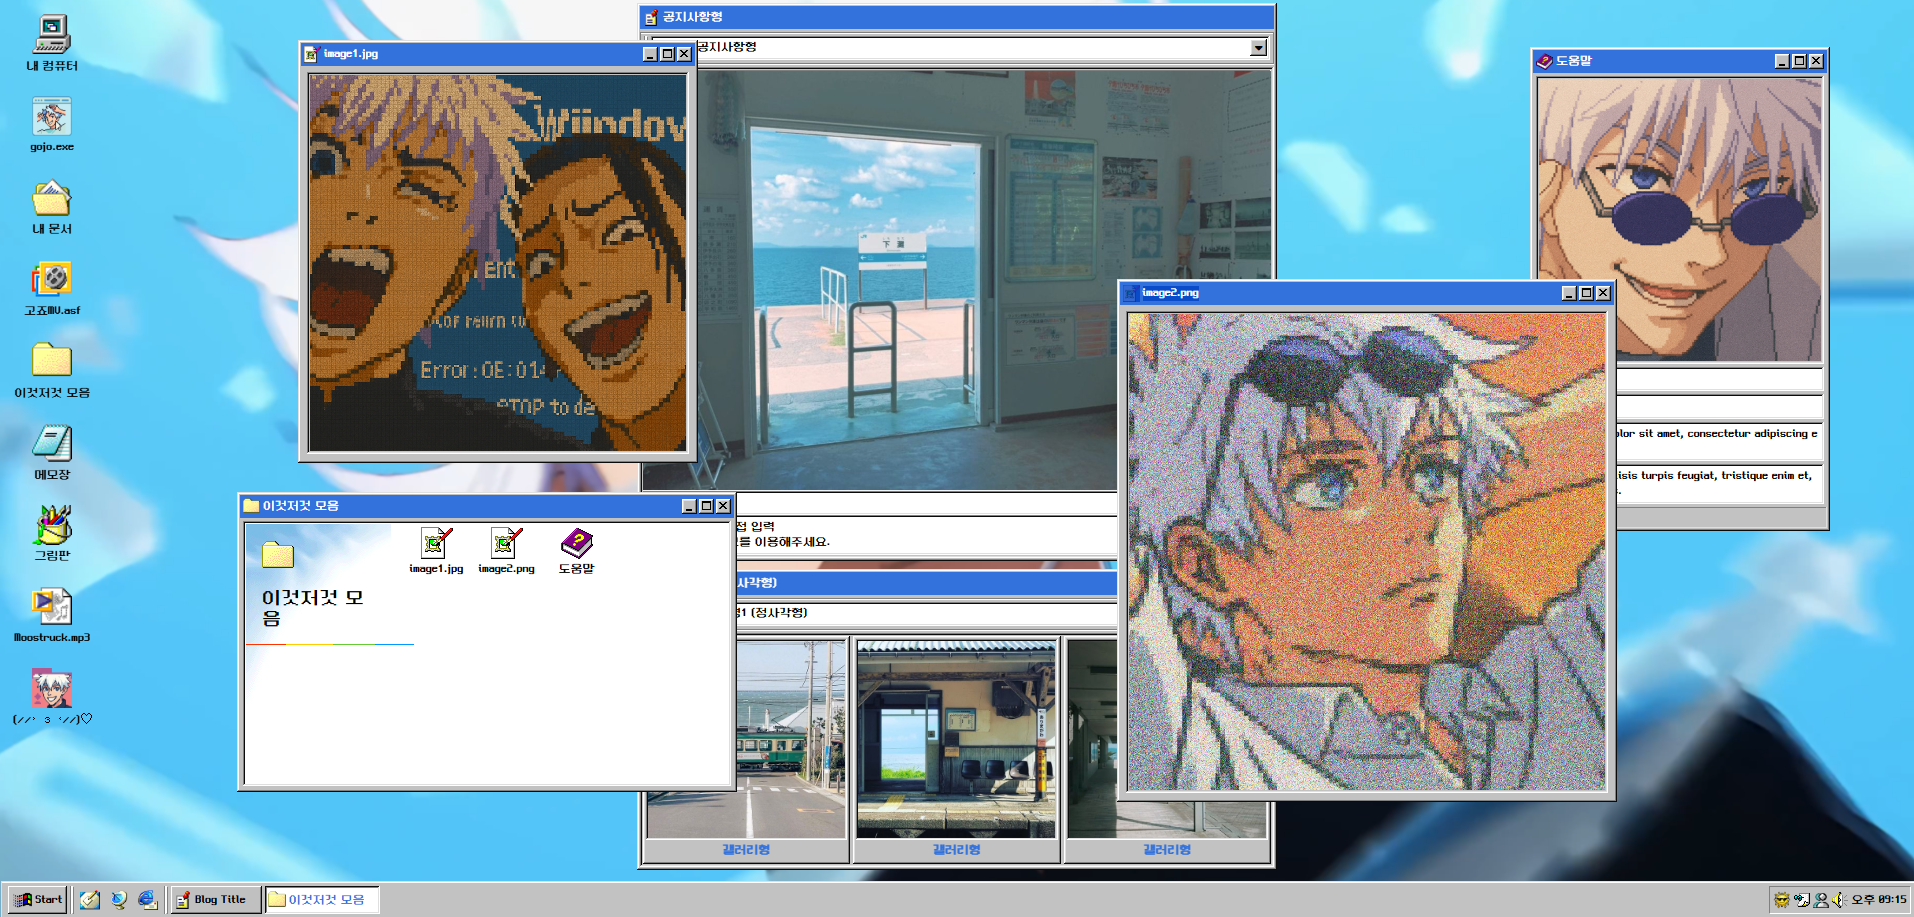The image size is (1914, 917).
Task: Click the 'consectetur adipiscing' text in 도움말 window
Action: click(x=1747, y=434)
